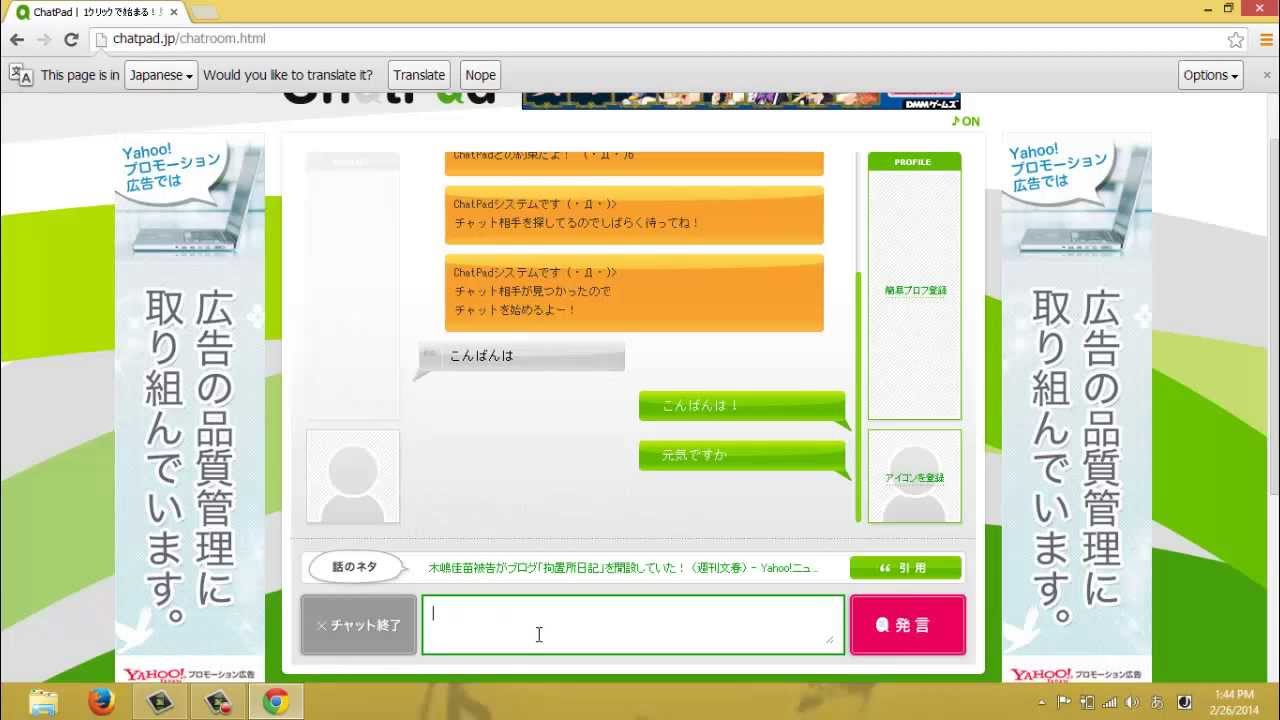Viewport: 1280px width, 720px height.
Task: Open the 木嶋佳苗被告 Yahoo news topic link
Action: [623, 568]
